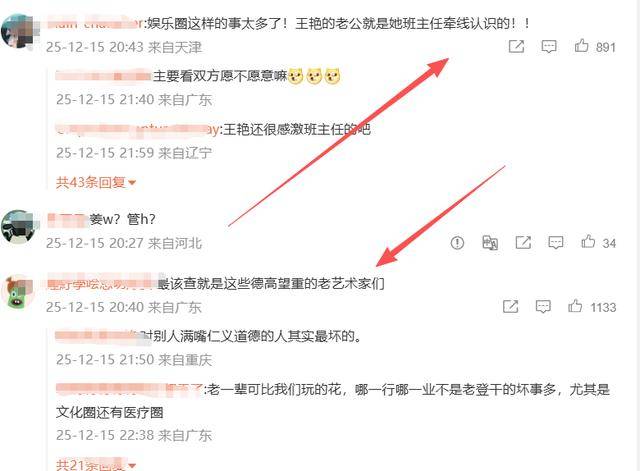Report the Hebei comment via exclamation icon
The image size is (640, 471).
(x=457, y=243)
